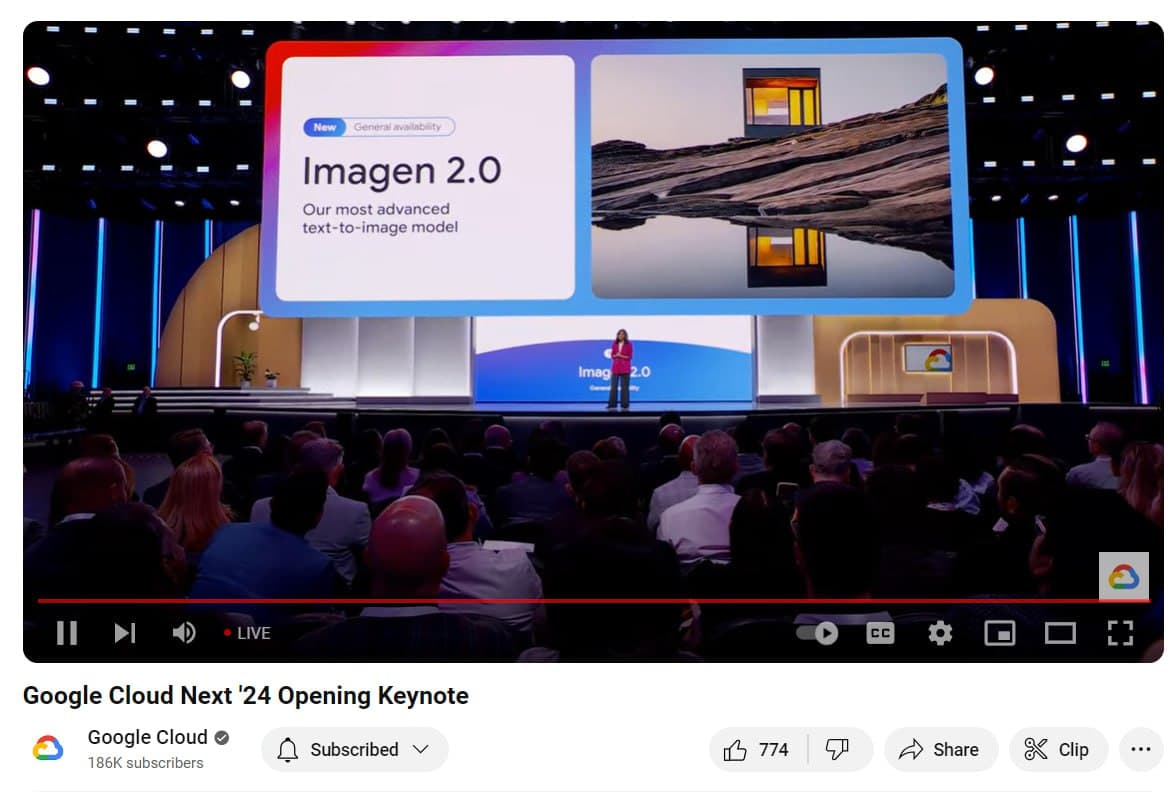The width and height of the screenshot is (1175, 792).
Task: Switch to theater mode
Action: click(1060, 633)
